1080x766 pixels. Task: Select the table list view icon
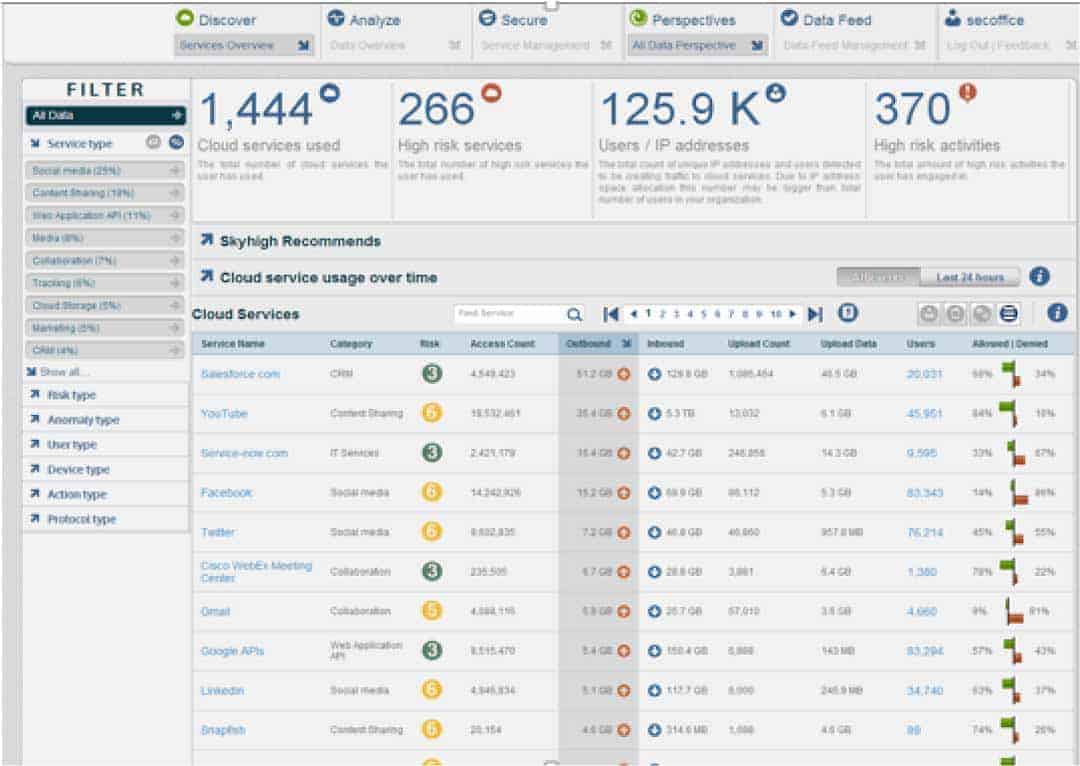pyautogui.click(x=1008, y=314)
